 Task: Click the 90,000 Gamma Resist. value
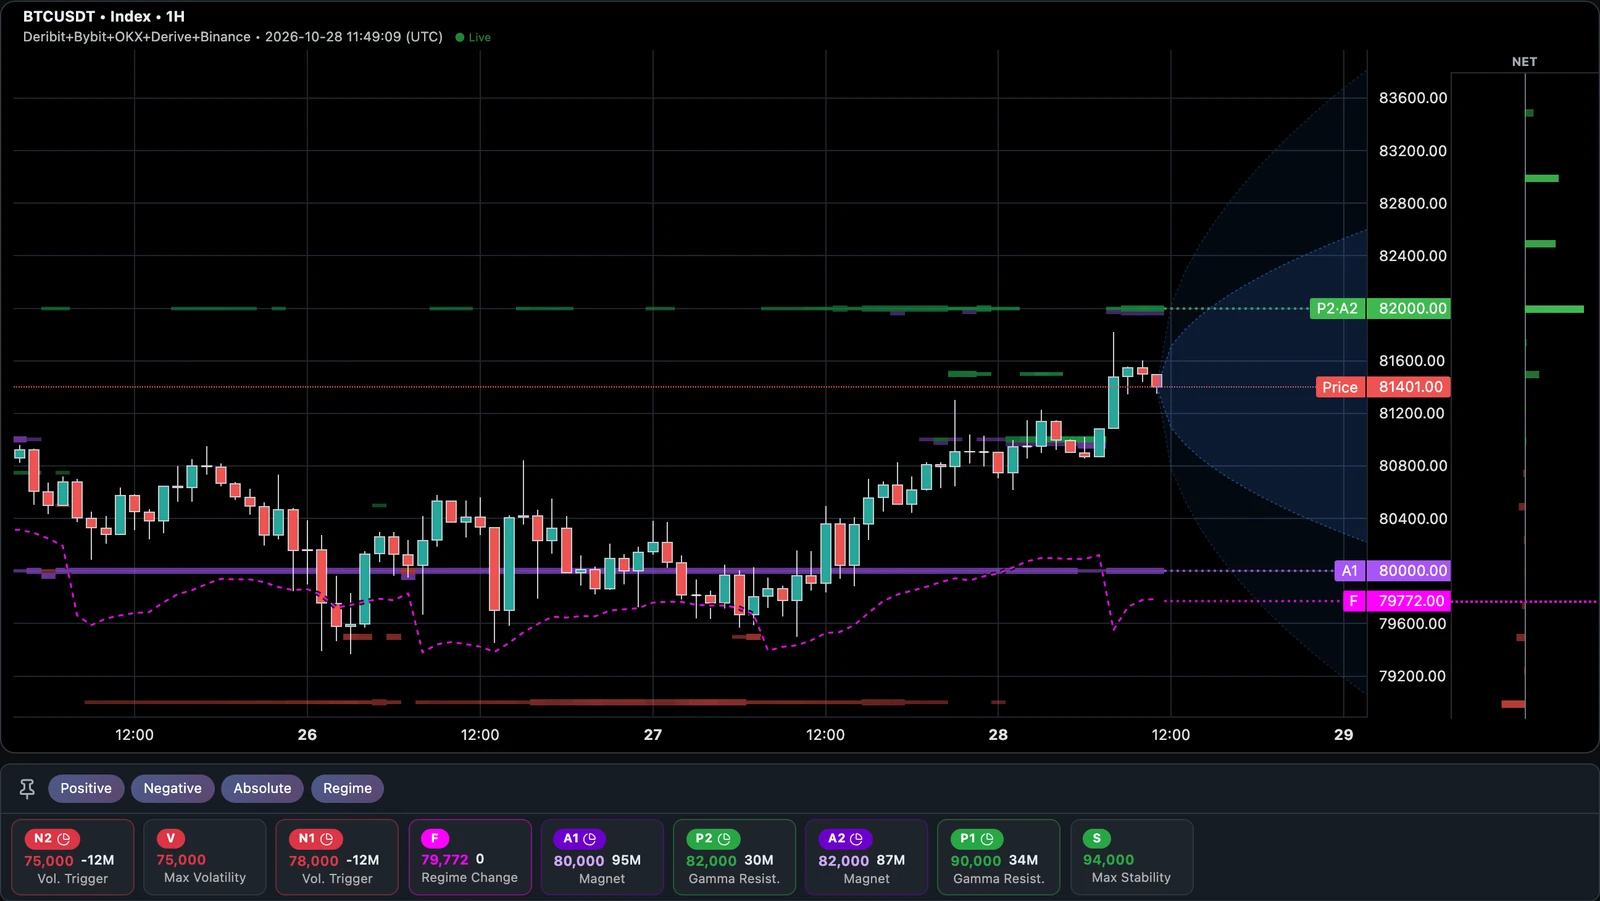pos(976,861)
